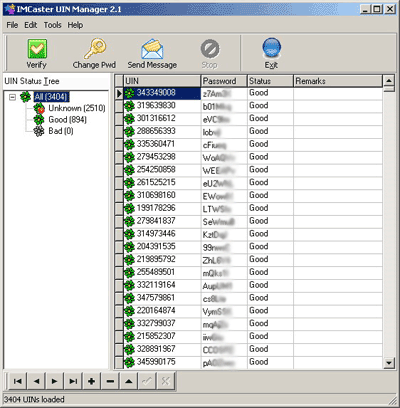The width and height of the screenshot is (400, 408).
Task: Click the edit record up-triangle button
Action: (129, 381)
